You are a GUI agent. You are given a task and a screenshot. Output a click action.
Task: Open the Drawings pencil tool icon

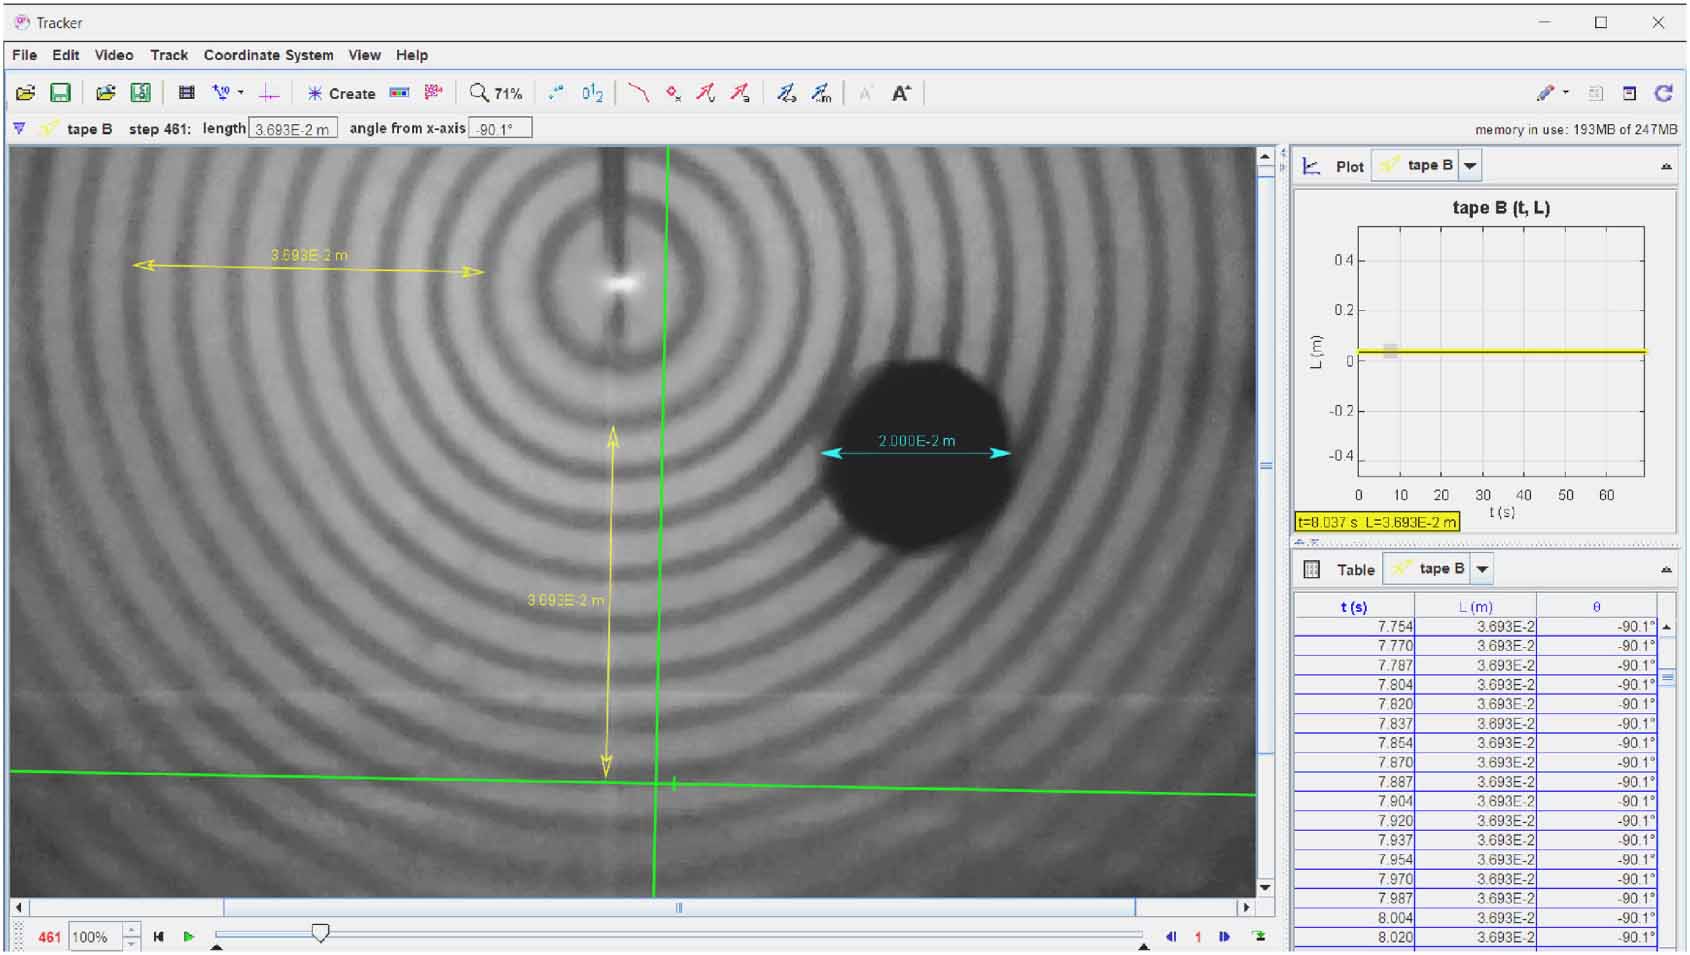pos(1545,92)
